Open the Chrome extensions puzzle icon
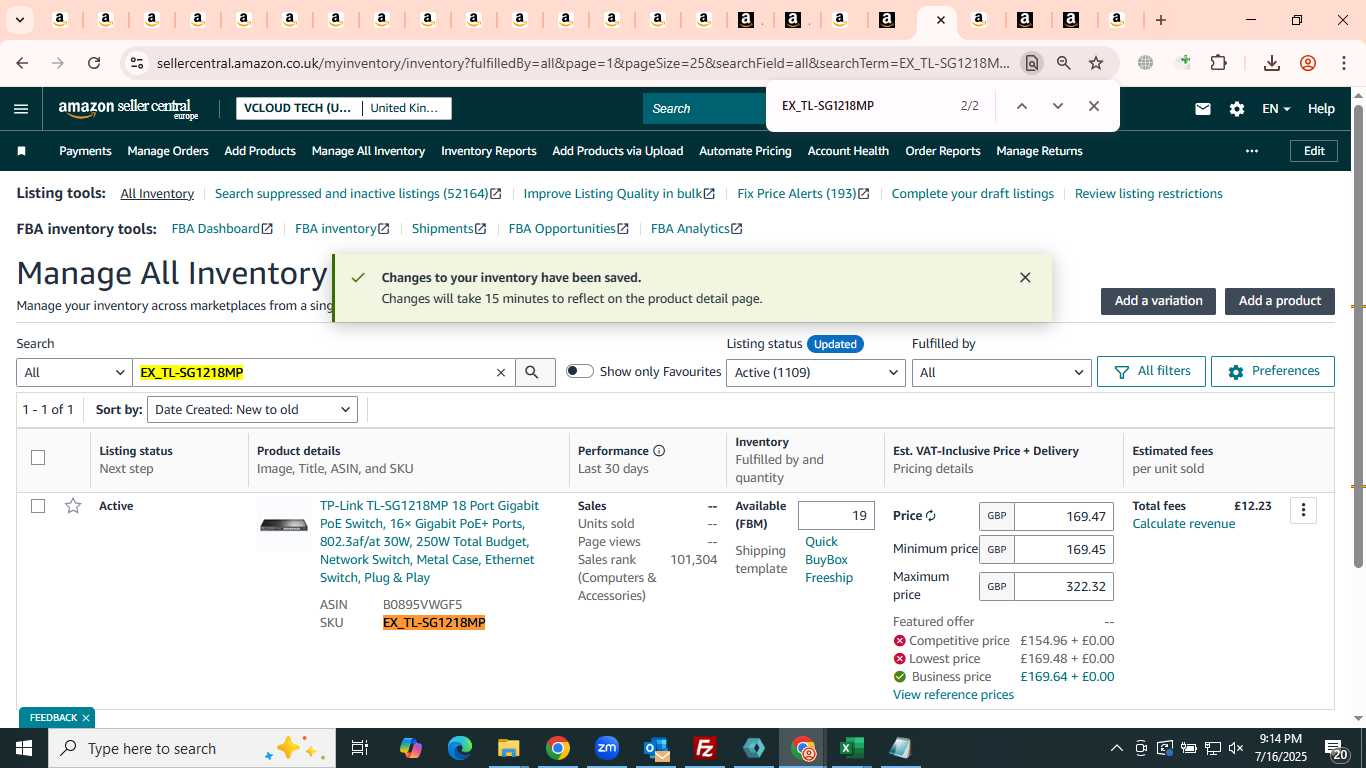The image size is (1366, 768). (x=1218, y=63)
